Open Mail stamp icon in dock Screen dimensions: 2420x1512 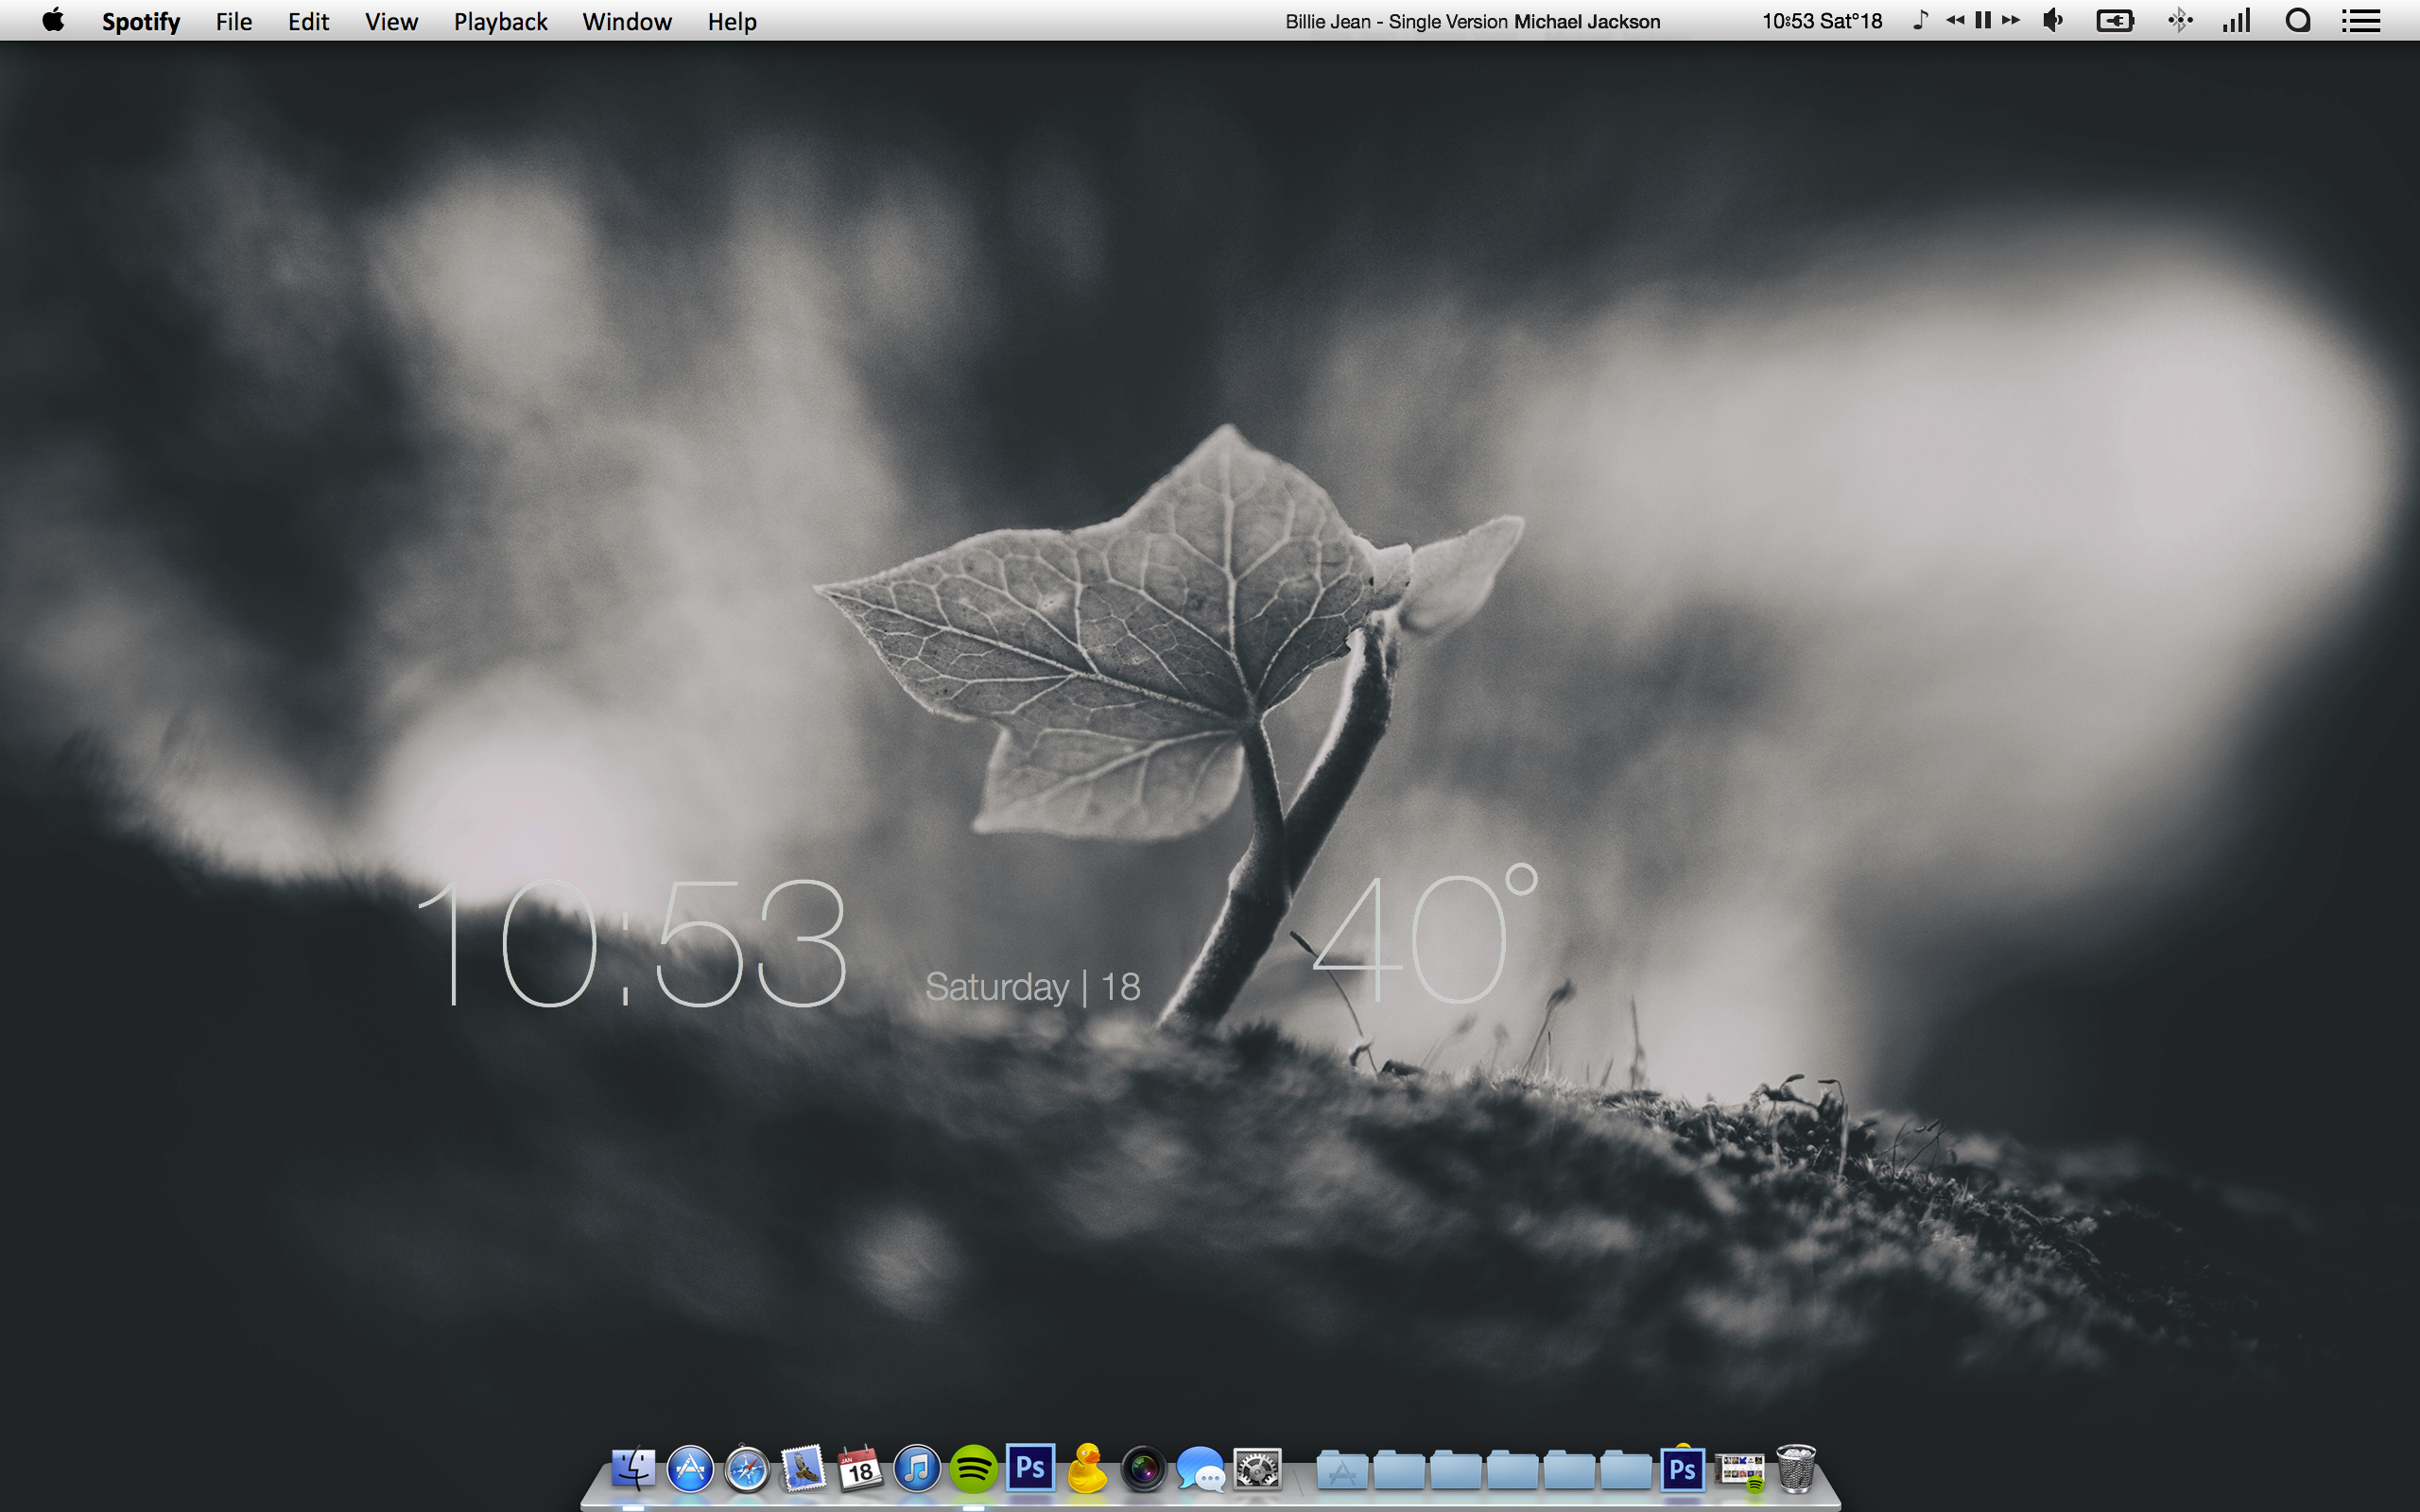(803, 1470)
